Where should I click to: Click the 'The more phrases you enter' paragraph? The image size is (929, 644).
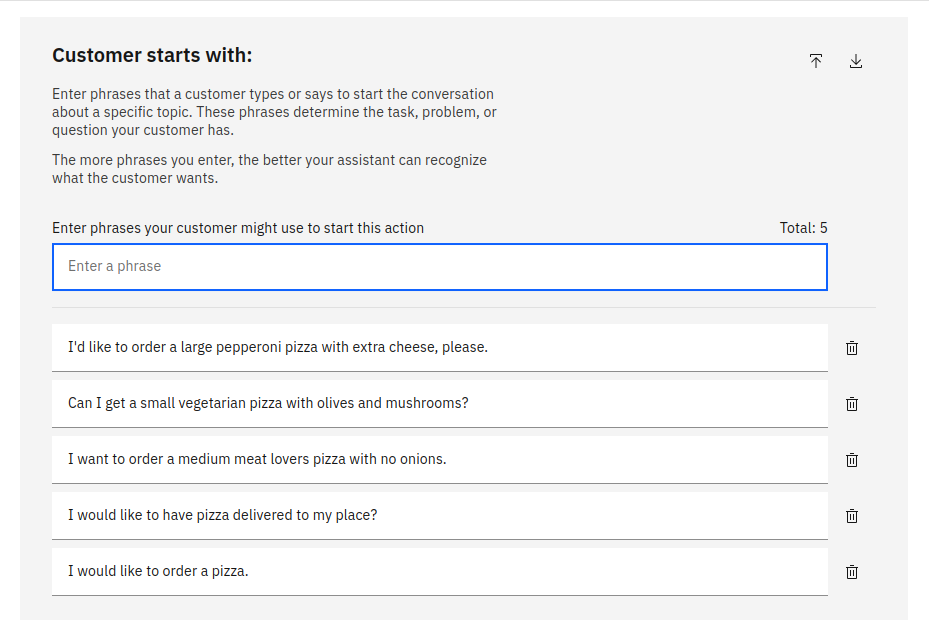[269, 169]
